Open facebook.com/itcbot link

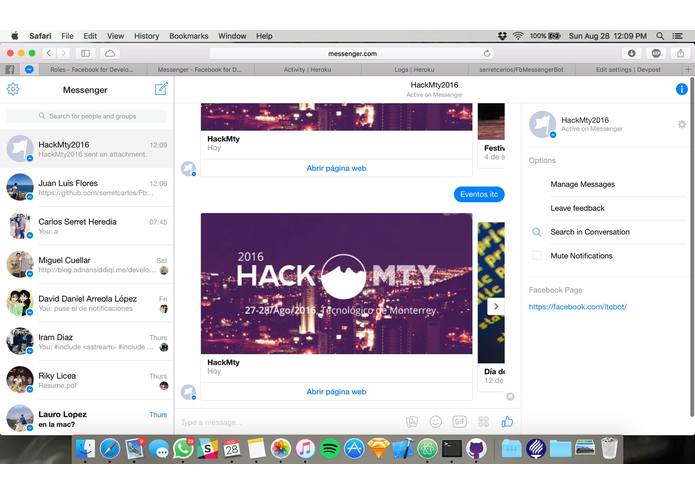[x=578, y=307]
